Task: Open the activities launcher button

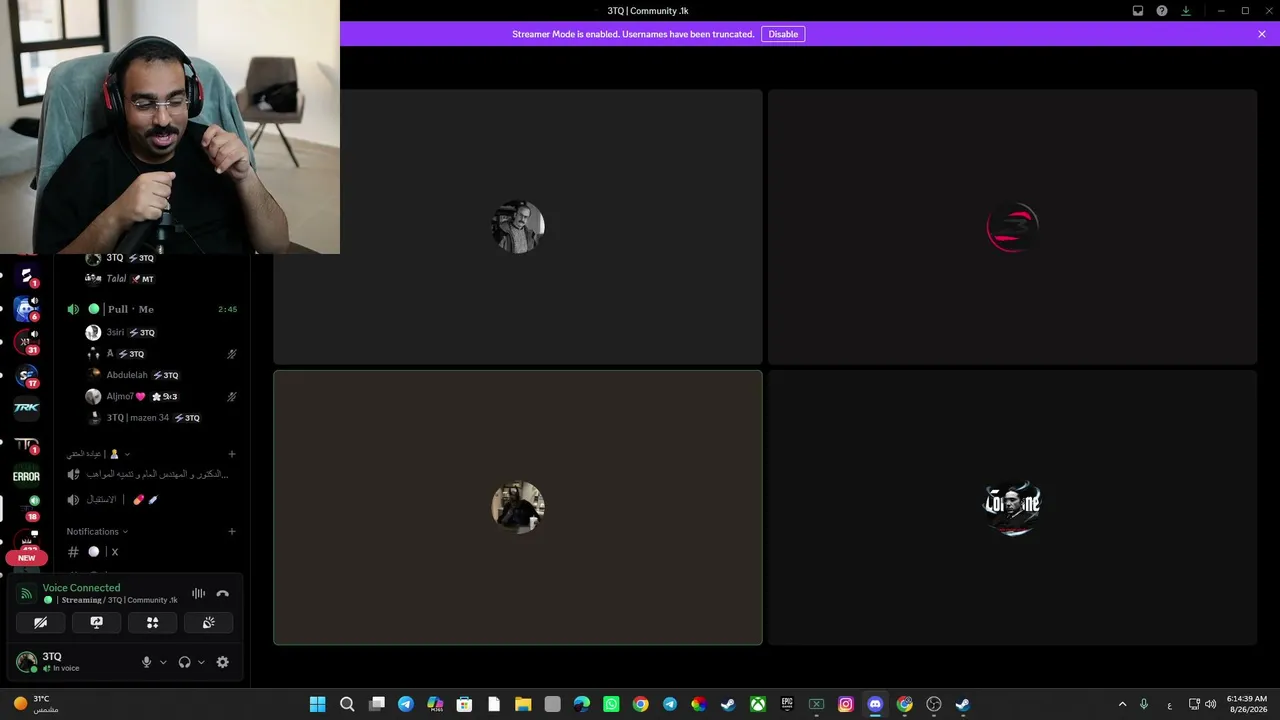Action: coord(152,622)
